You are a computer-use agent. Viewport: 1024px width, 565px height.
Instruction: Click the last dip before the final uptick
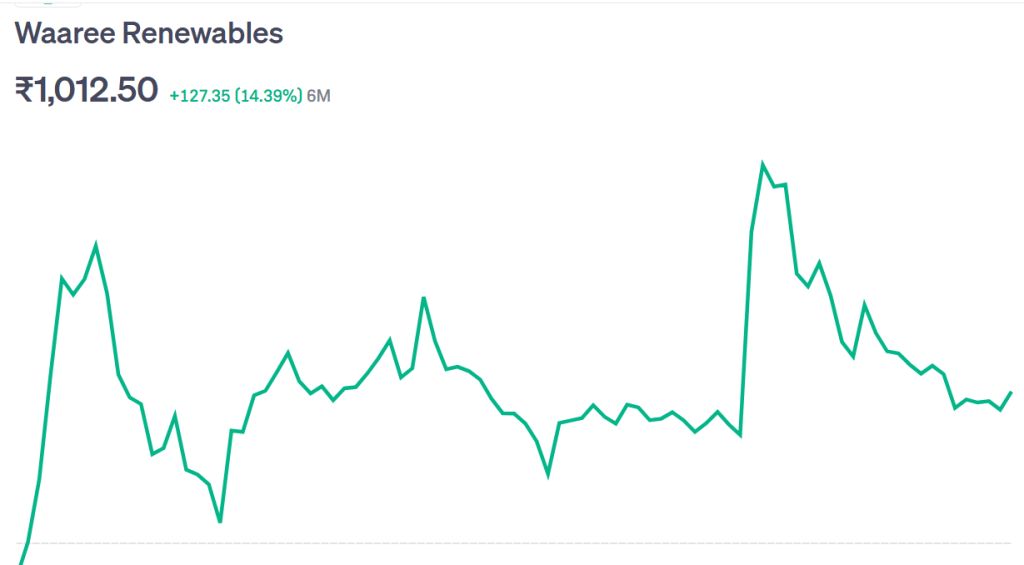(x=1000, y=410)
